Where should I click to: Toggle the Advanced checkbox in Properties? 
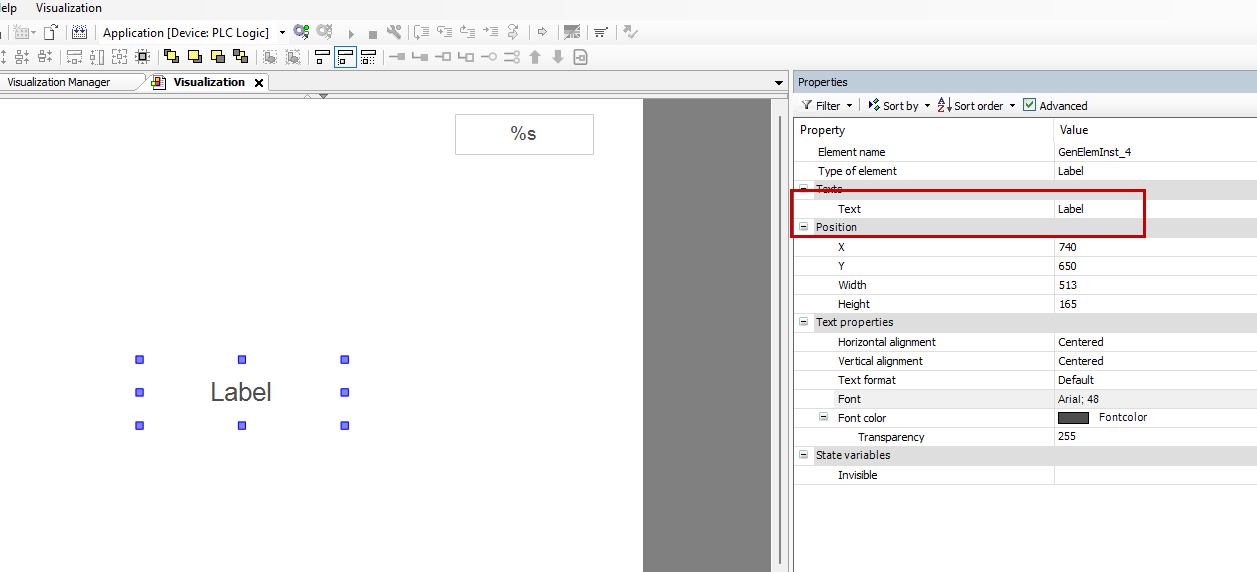pos(1029,105)
